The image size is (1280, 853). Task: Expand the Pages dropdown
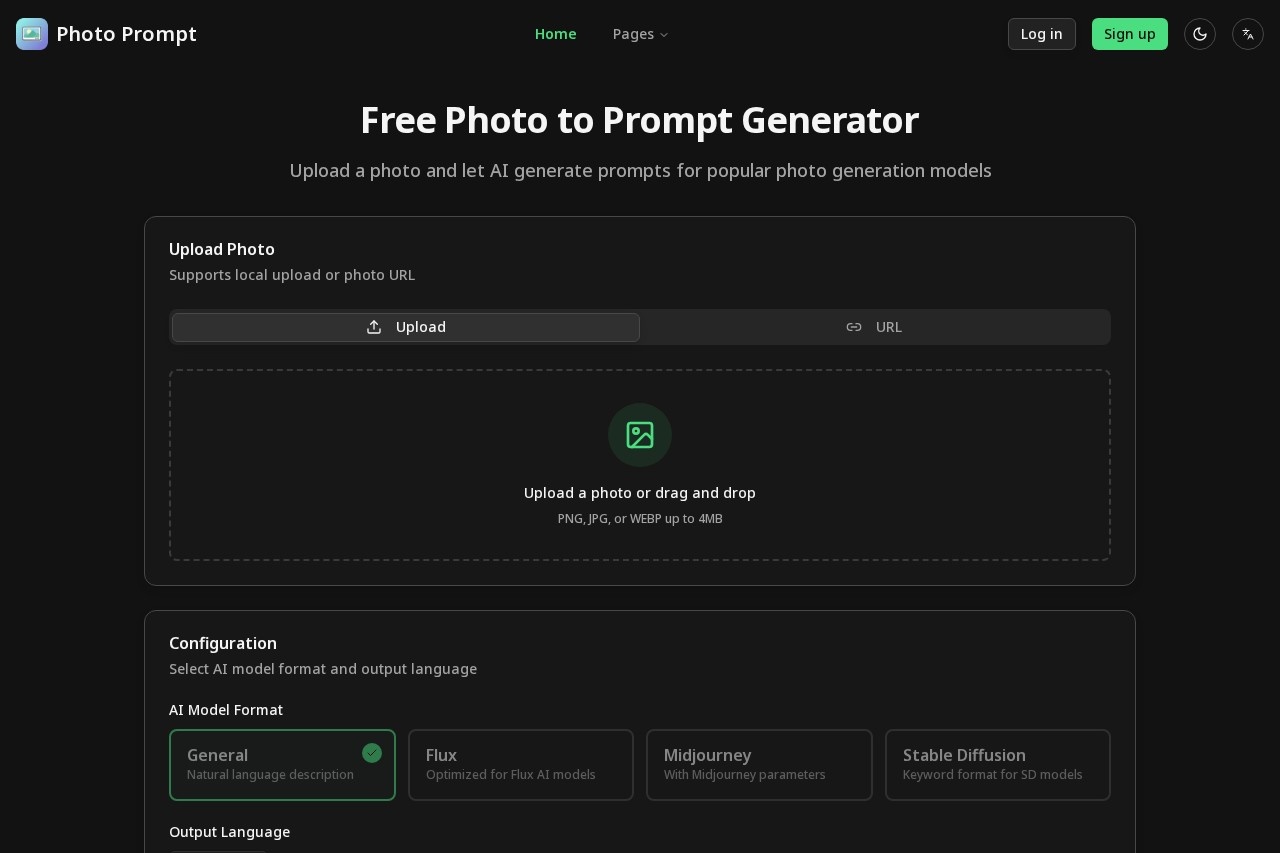[x=640, y=34]
